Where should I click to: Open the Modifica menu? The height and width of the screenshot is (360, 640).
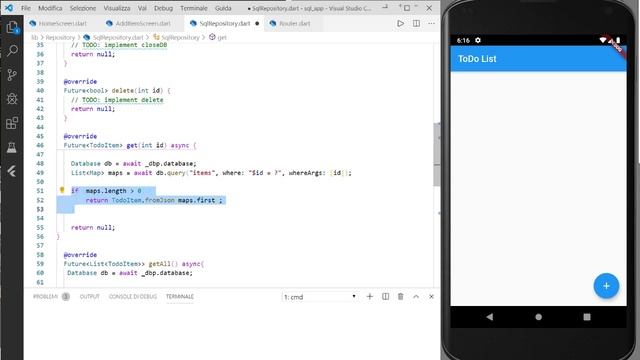50,8
